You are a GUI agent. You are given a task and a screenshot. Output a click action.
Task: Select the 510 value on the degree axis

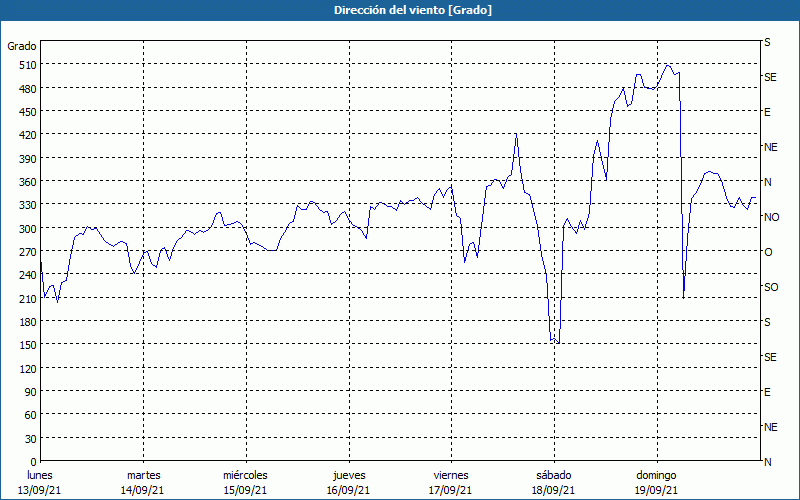[x=28, y=65]
